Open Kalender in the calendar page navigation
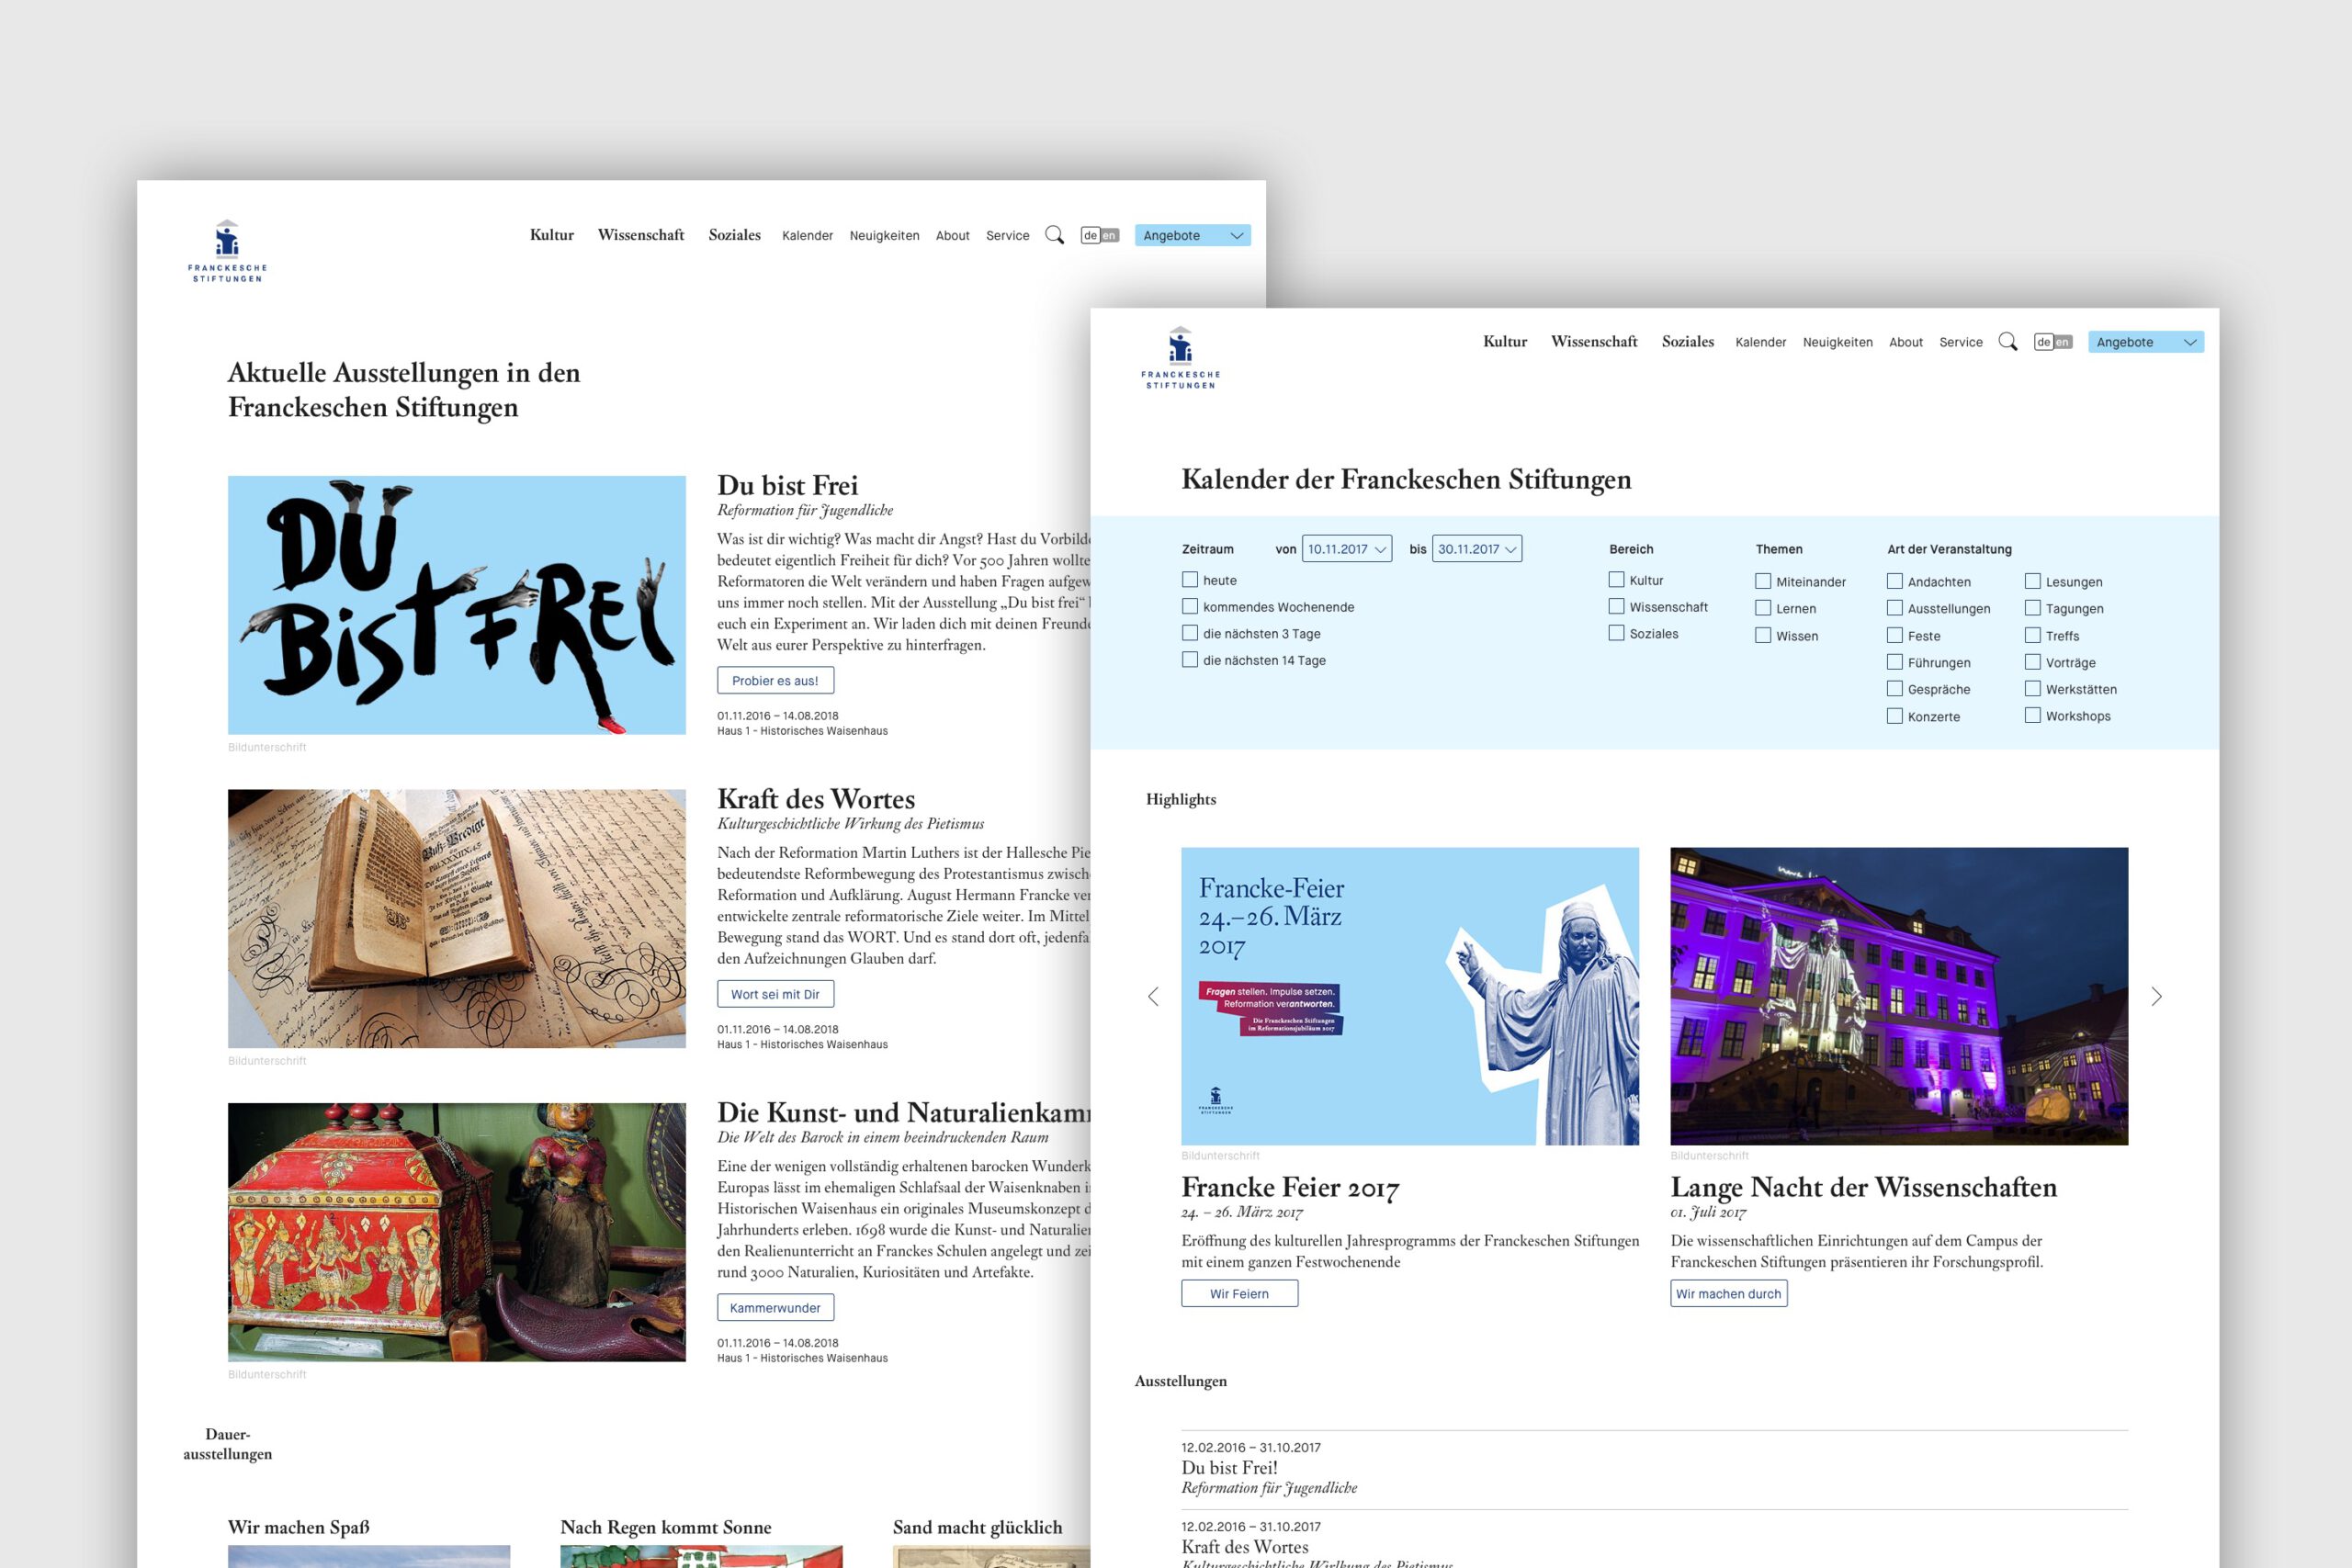Screen dimensions: 2352x1568 point(1760,342)
